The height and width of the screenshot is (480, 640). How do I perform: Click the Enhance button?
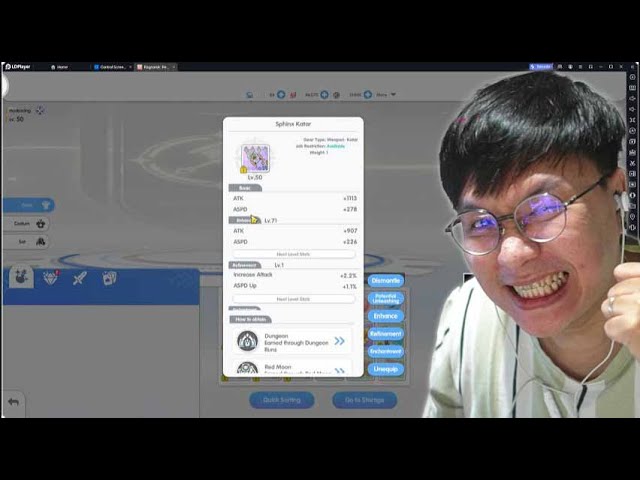[386, 316]
